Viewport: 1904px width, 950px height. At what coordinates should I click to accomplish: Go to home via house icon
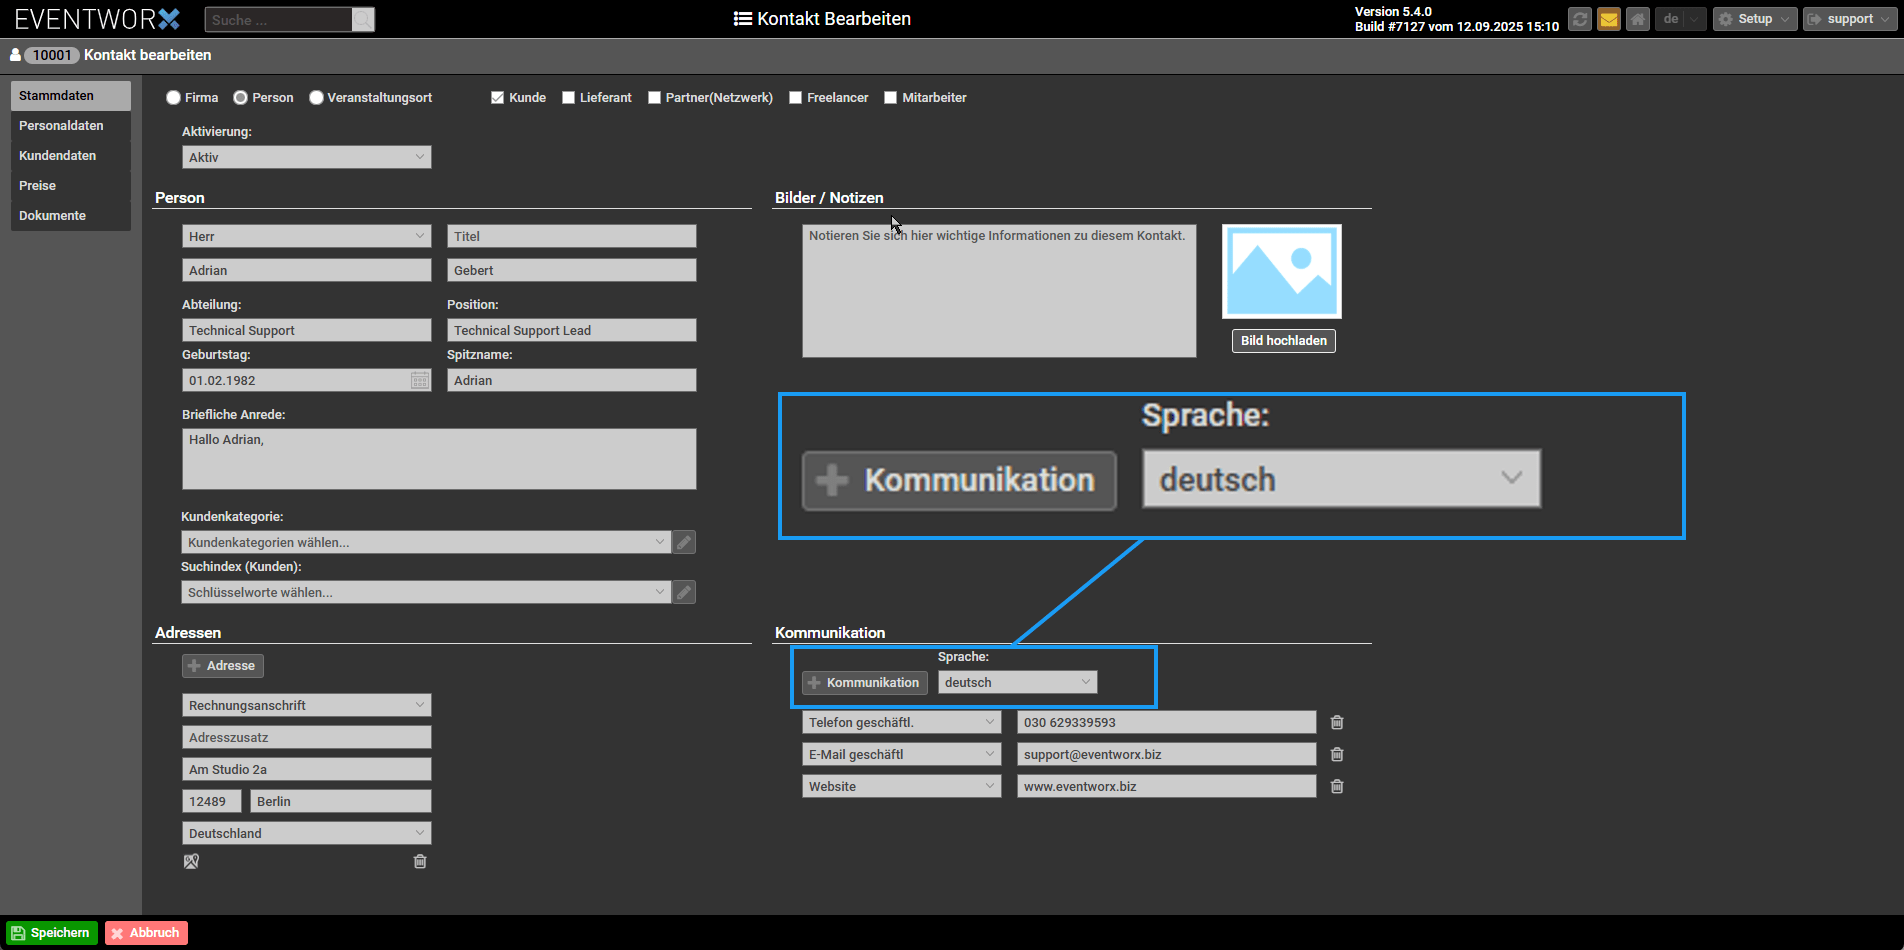(x=1637, y=19)
